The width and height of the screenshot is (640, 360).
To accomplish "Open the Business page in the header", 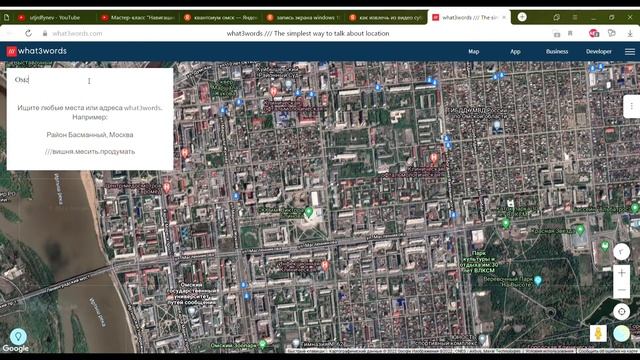I will (x=557, y=51).
